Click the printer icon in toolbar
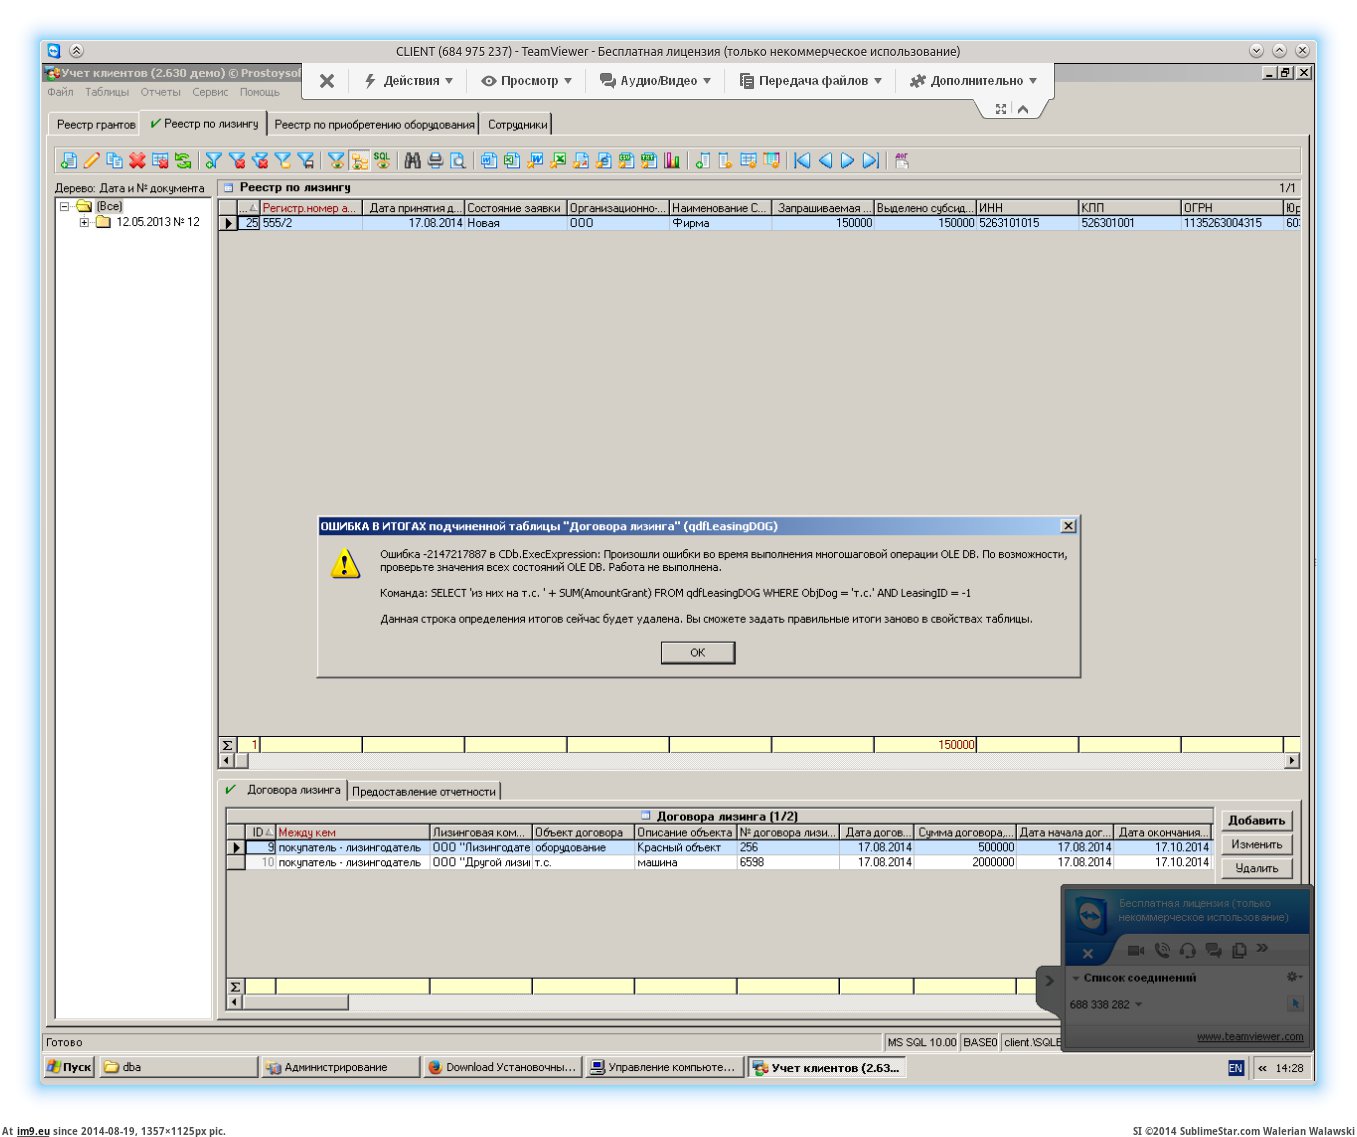Image resolution: width=1357 pixels, height=1137 pixels. (x=435, y=160)
